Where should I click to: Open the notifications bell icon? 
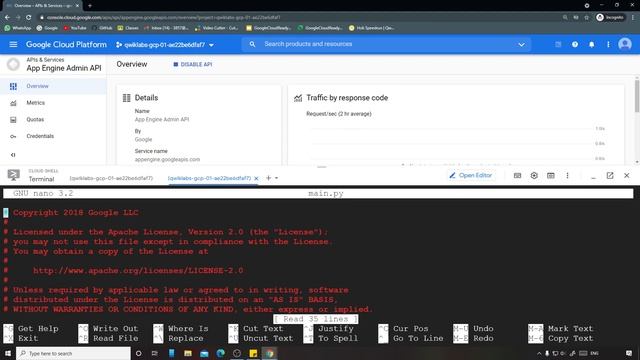(591, 44)
